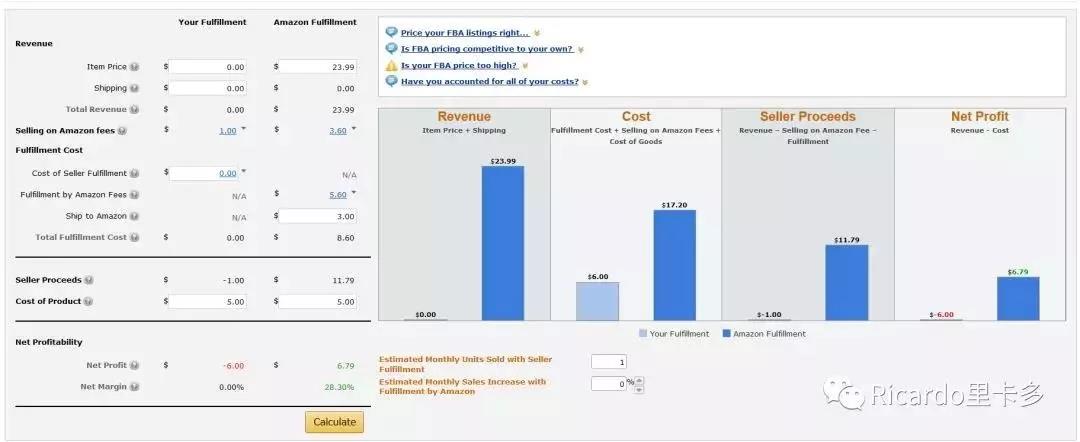1080x442 pixels.
Task: Click the help icon next to Shipping
Action: tap(134, 88)
